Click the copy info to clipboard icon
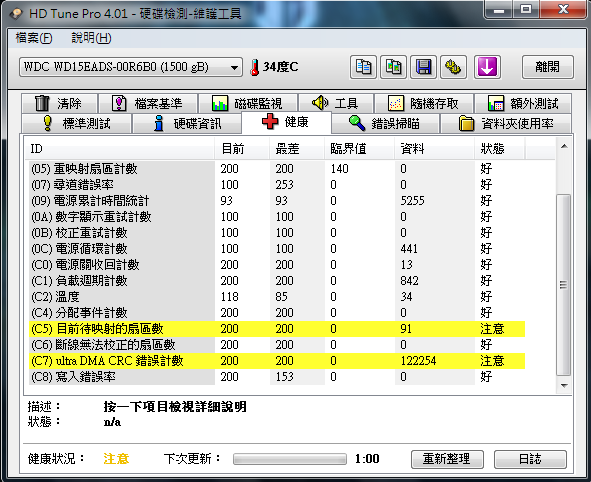This screenshot has height=482, width=591. tap(363, 67)
